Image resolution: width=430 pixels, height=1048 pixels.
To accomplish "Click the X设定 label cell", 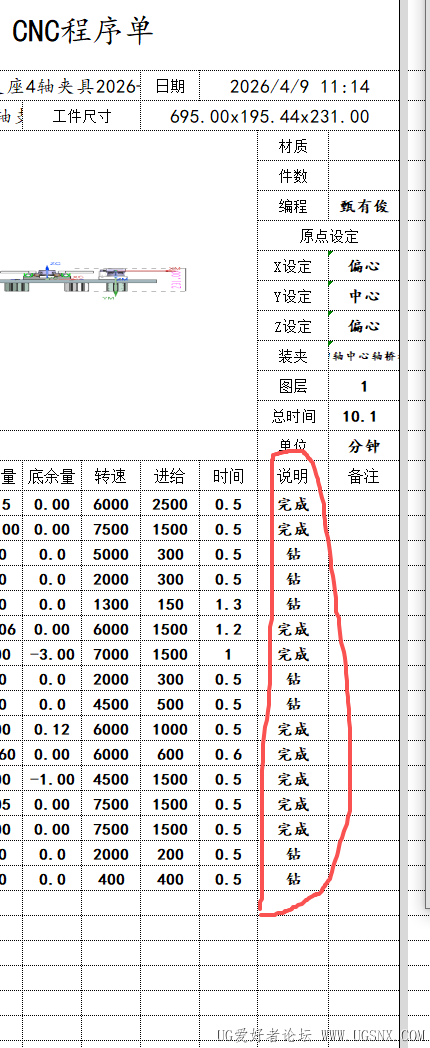I will click(x=293, y=267).
